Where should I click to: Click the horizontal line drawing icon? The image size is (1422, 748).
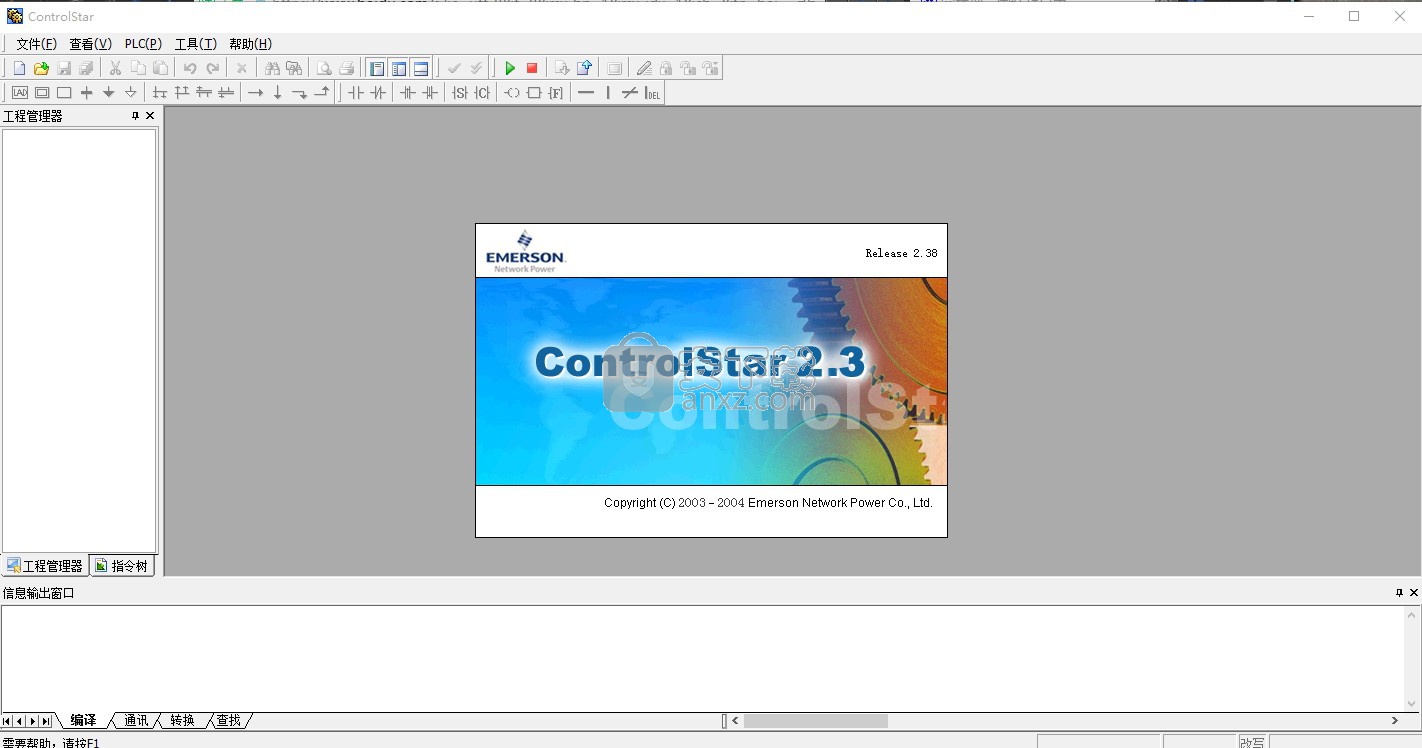pos(586,93)
